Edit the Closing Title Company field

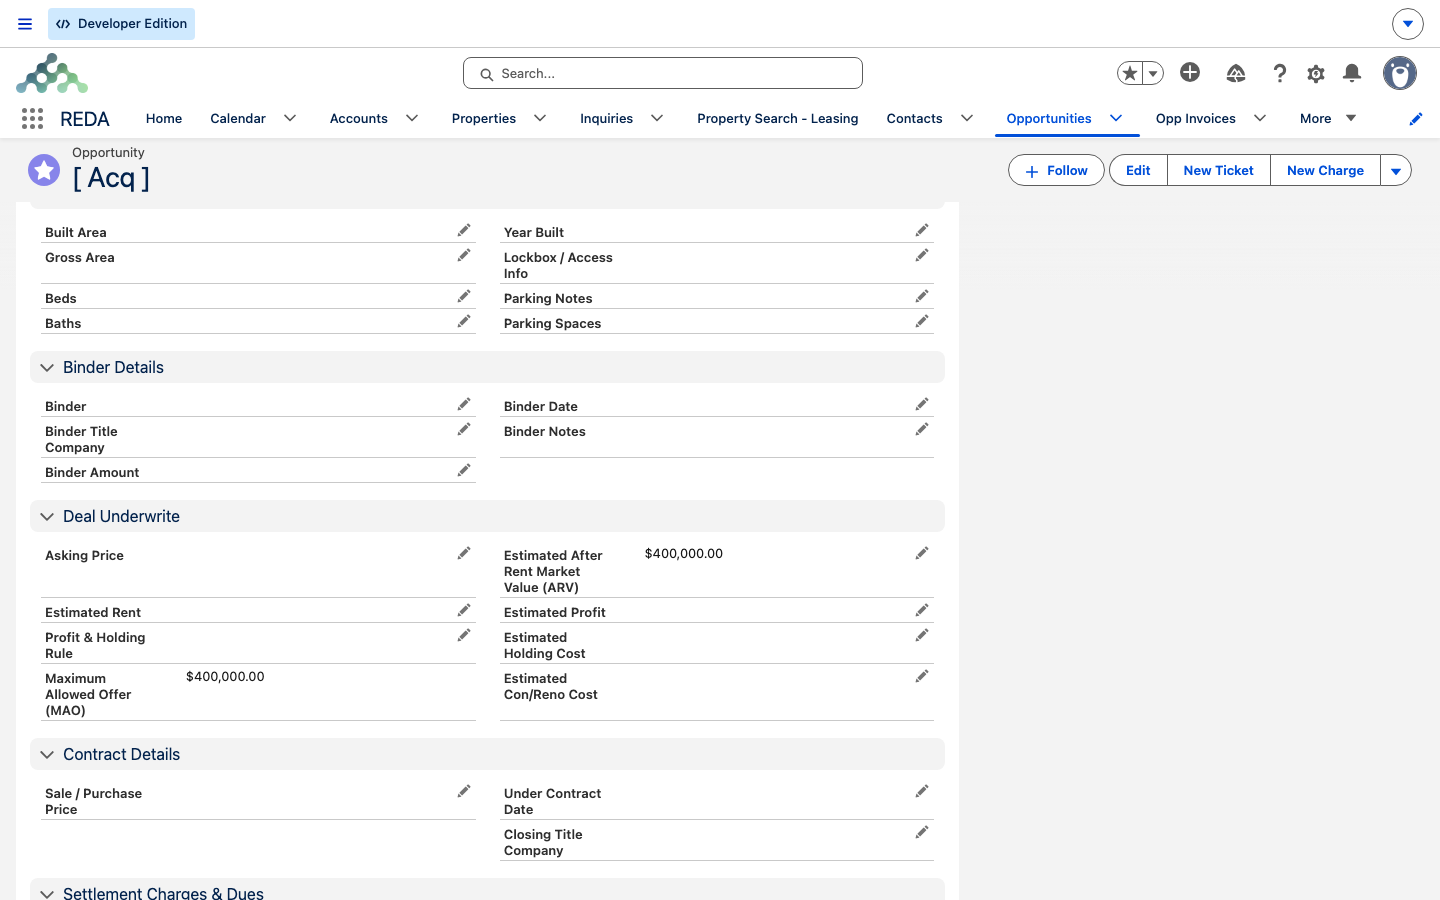[922, 833]
